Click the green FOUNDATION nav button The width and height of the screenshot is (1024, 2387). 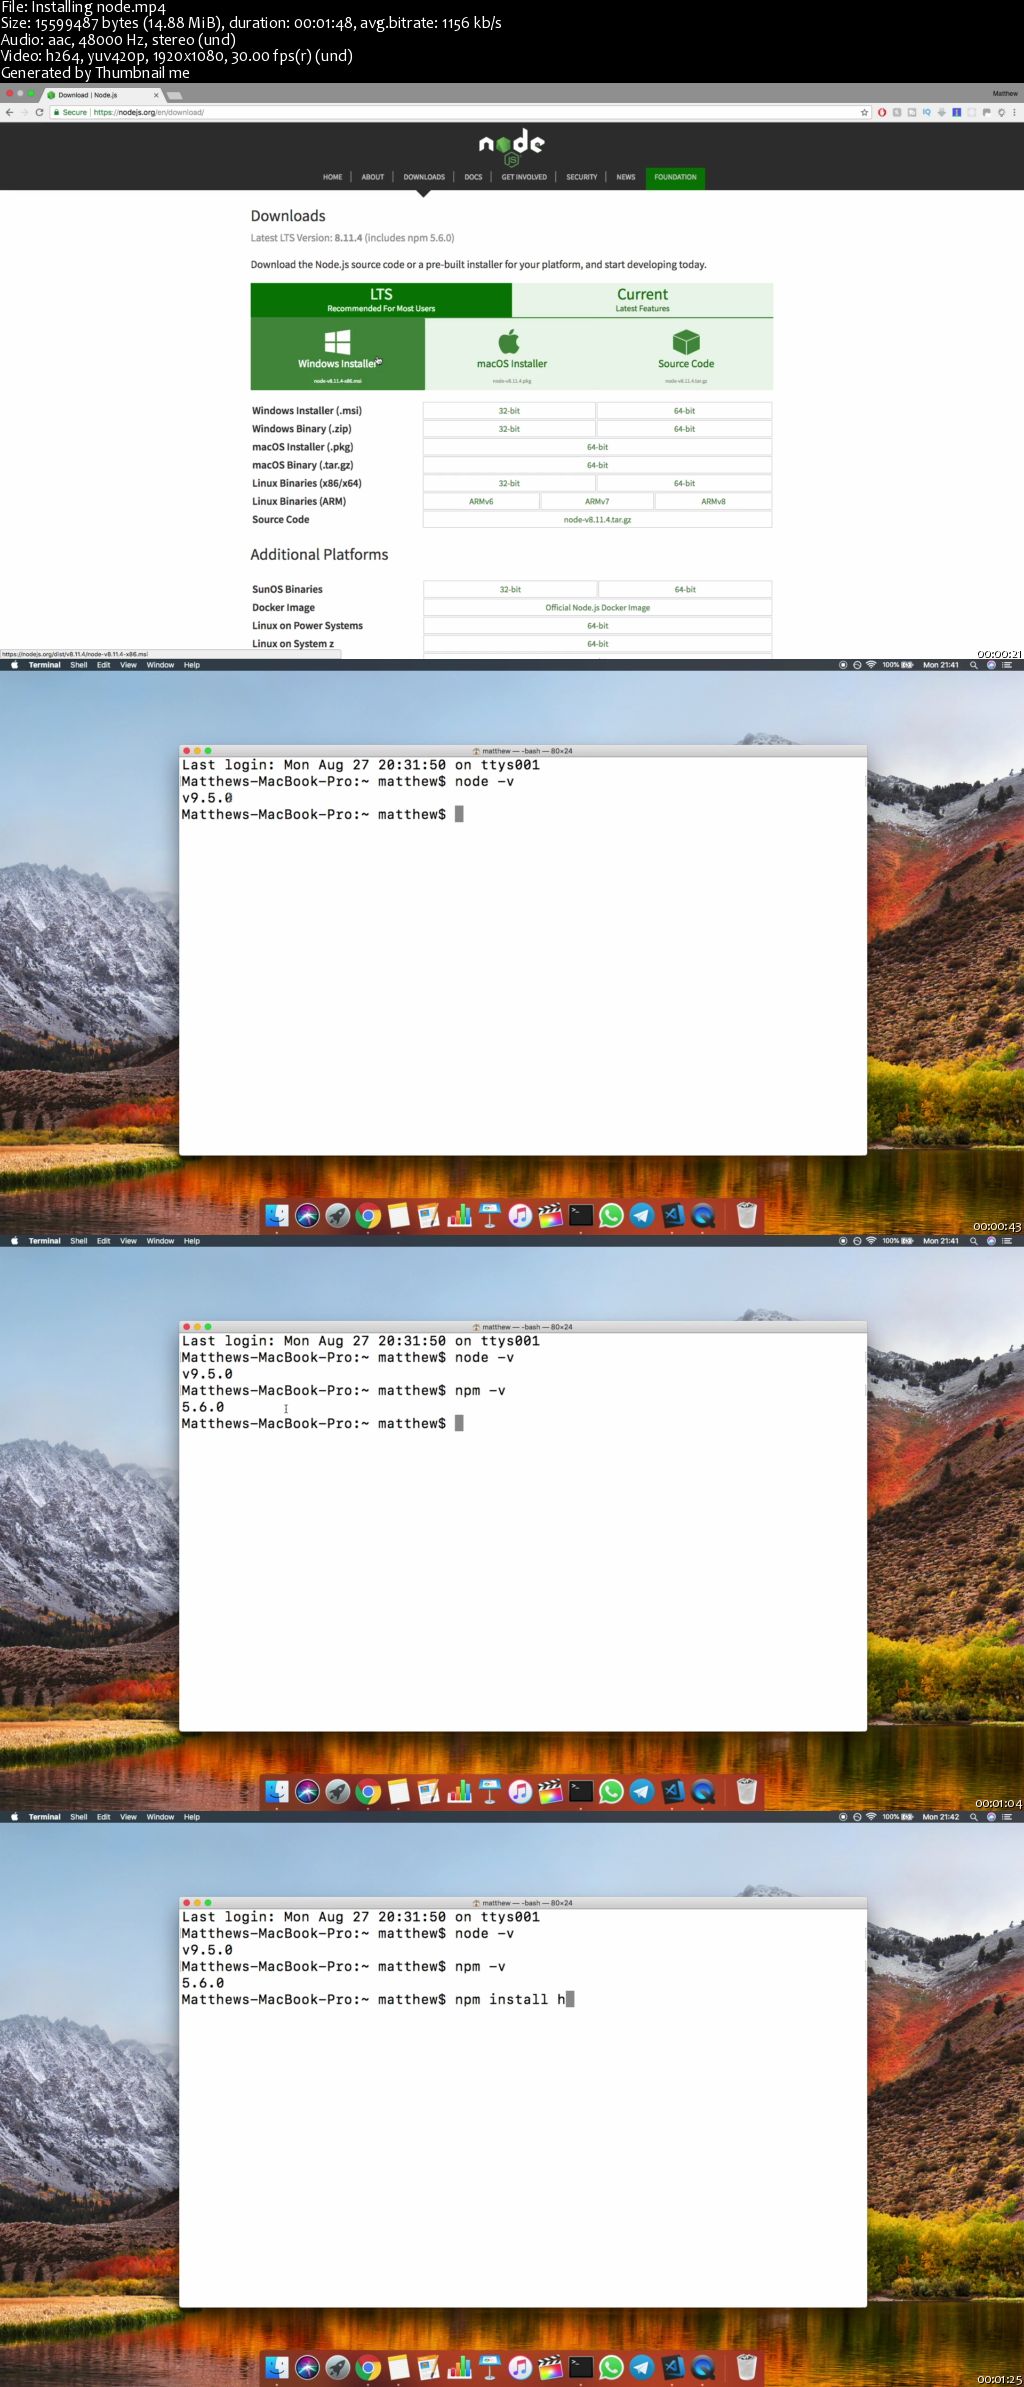pos(675,177)
